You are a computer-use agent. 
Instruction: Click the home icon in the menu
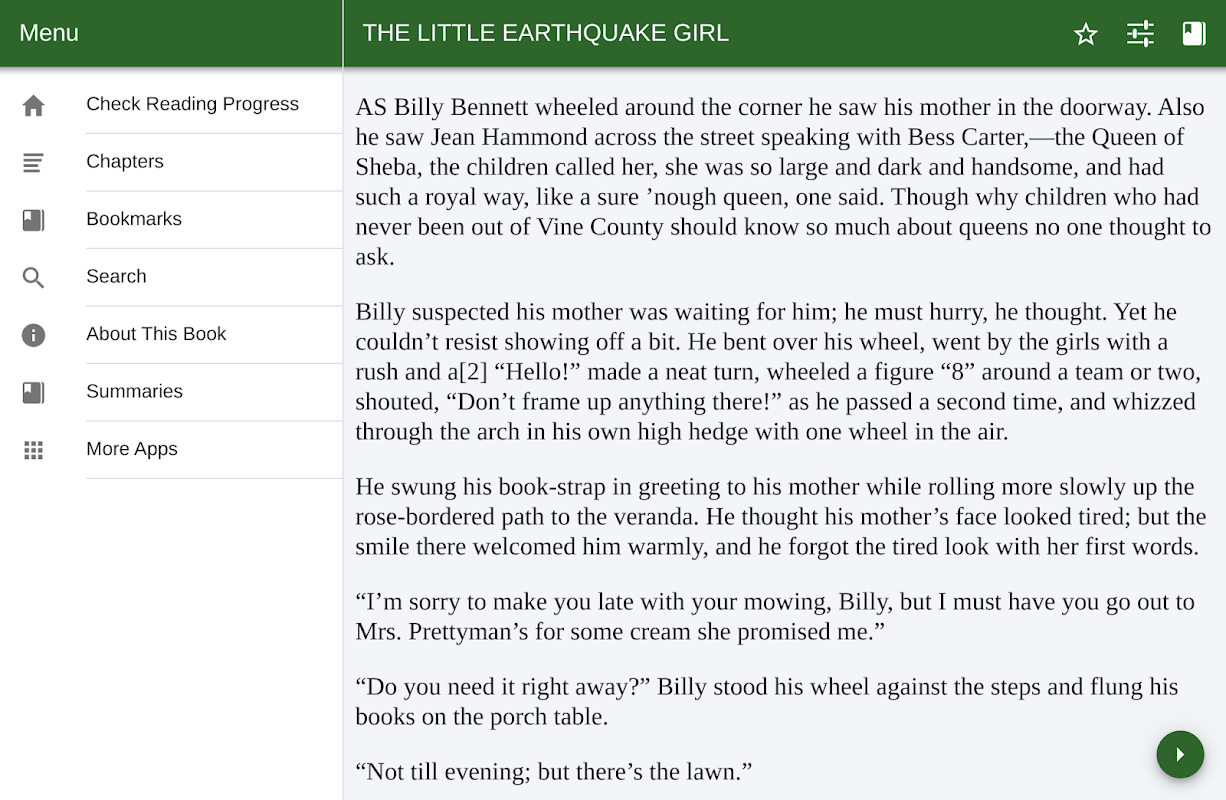click(x=33, y=105)
